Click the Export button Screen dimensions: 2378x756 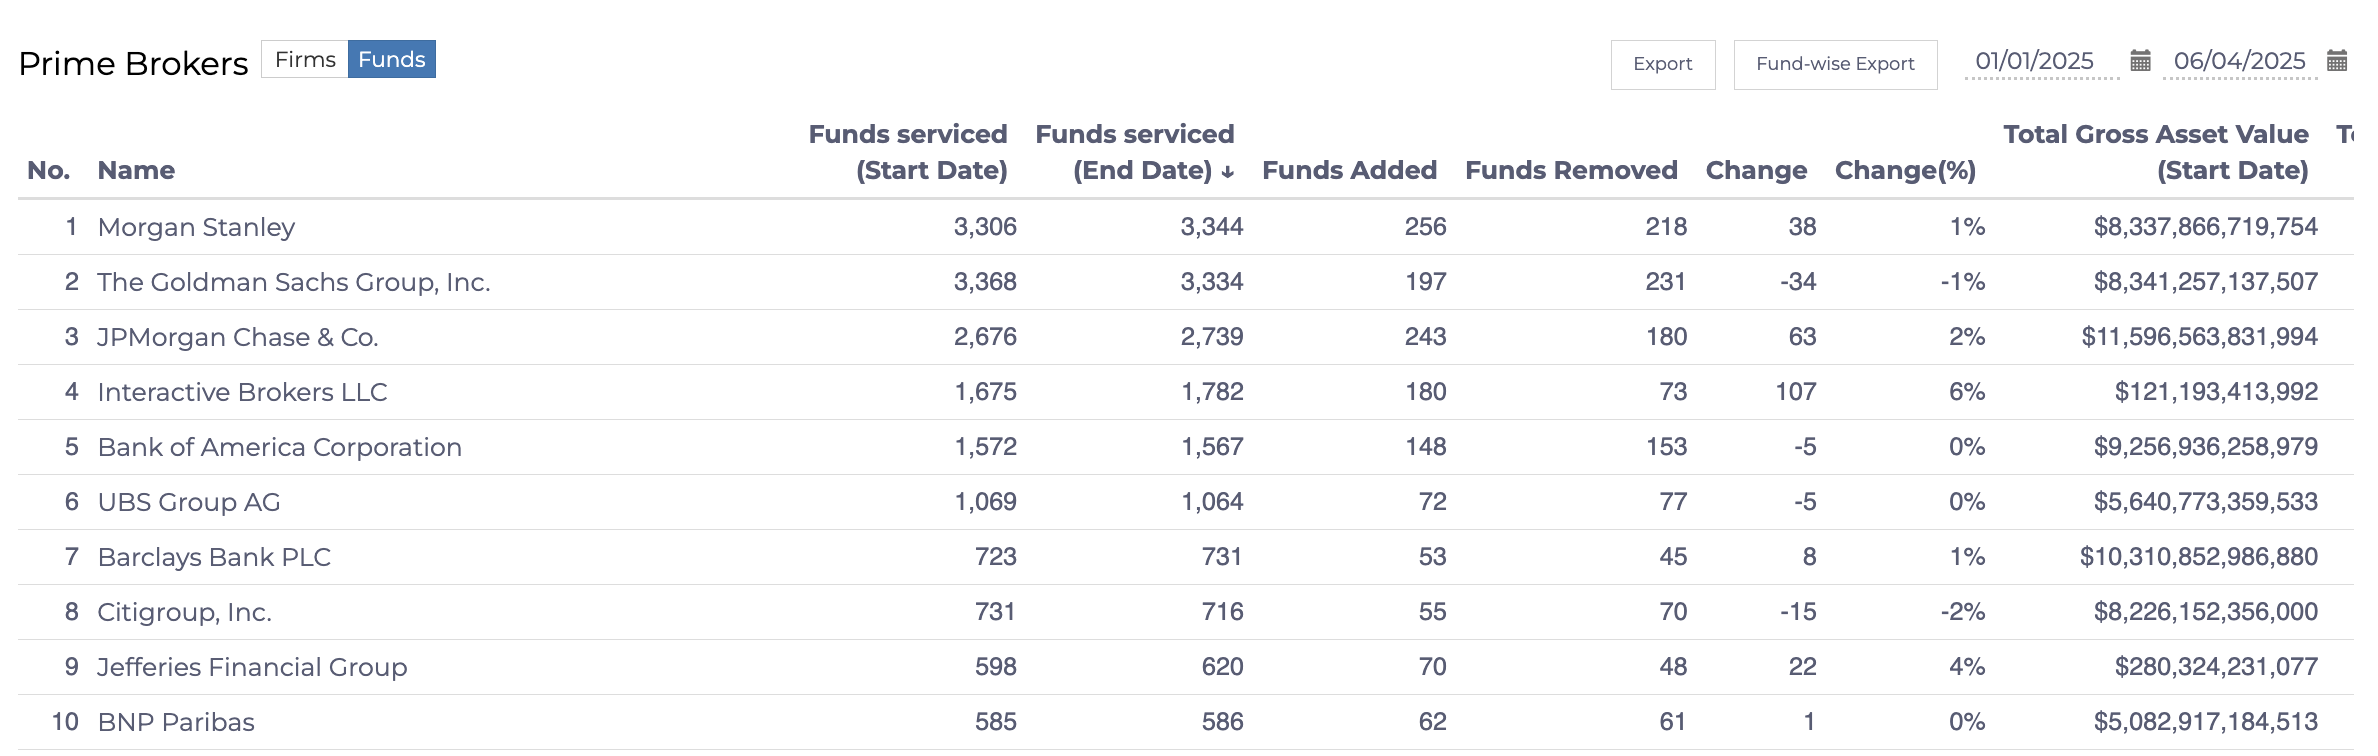1663,64
